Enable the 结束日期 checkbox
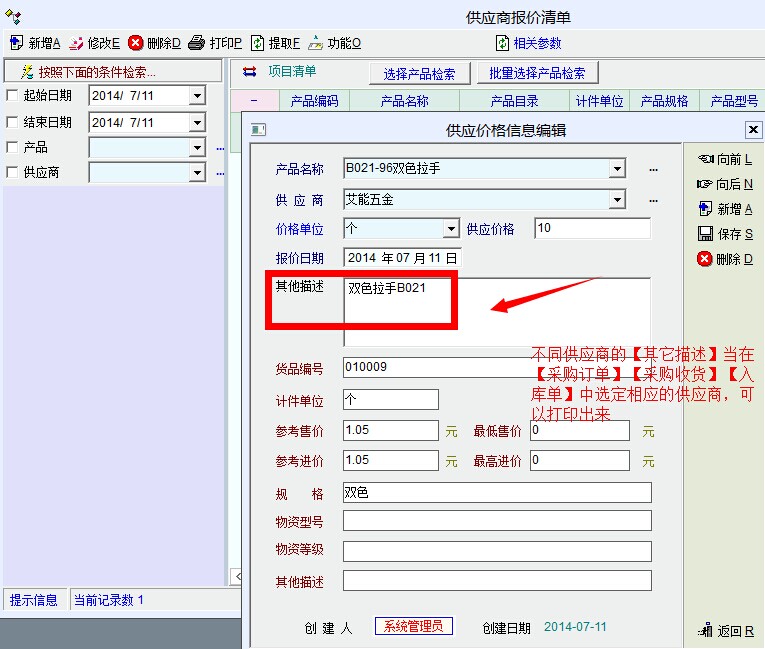The image size is (765, 649). [12, 122]
